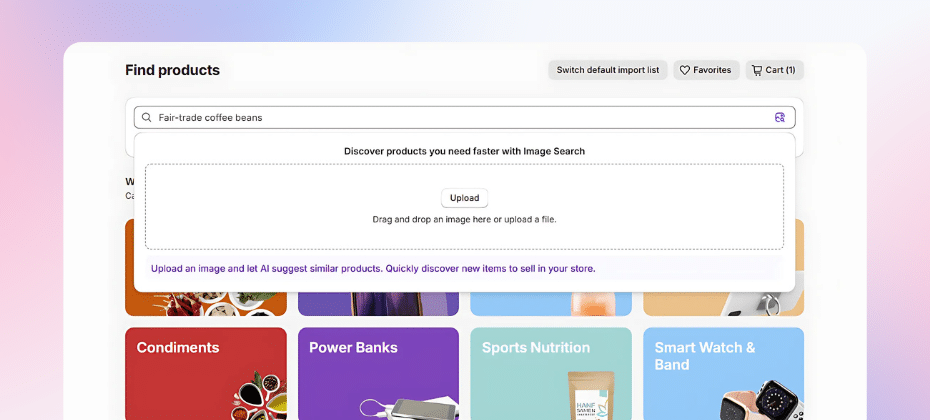Click the Drag and drop an image text
Screen dimensions: 930x420
[x=464, y=219]
